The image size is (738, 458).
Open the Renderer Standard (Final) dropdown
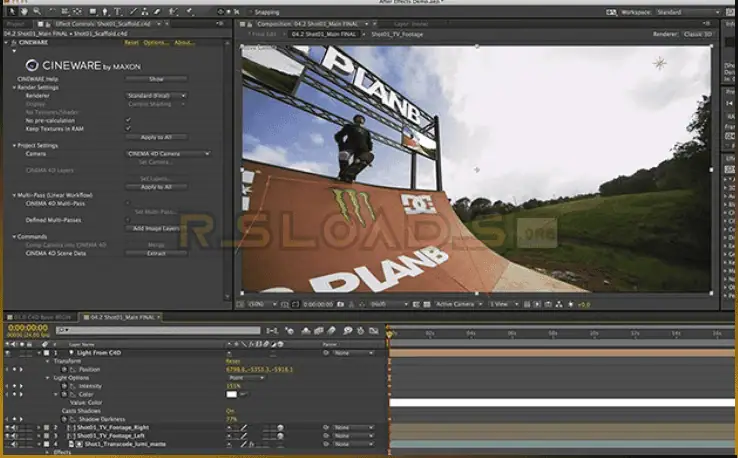point(156,96)
